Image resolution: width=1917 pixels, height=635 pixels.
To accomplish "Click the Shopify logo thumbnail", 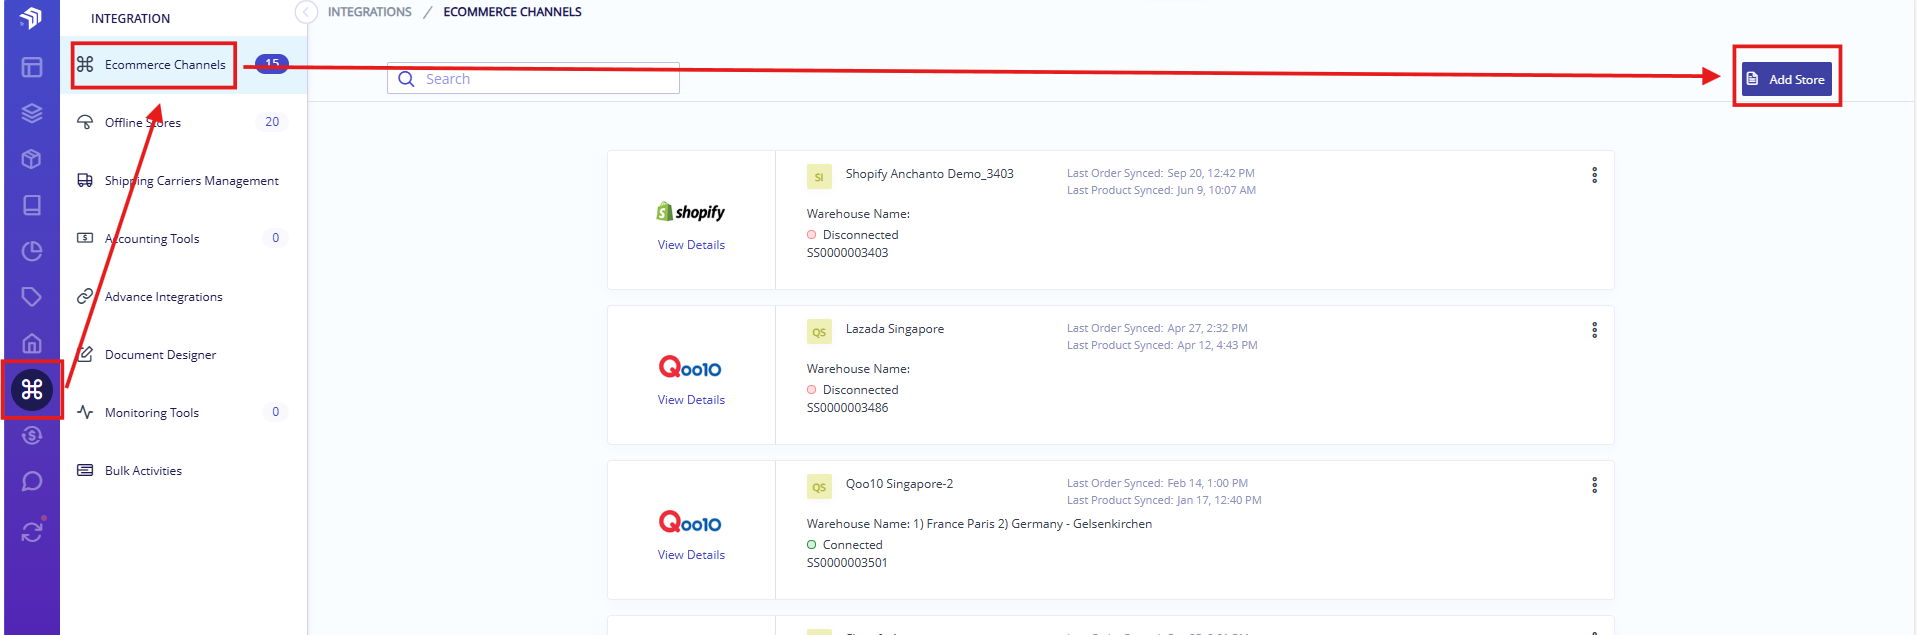I will click(x=691, y=211).
